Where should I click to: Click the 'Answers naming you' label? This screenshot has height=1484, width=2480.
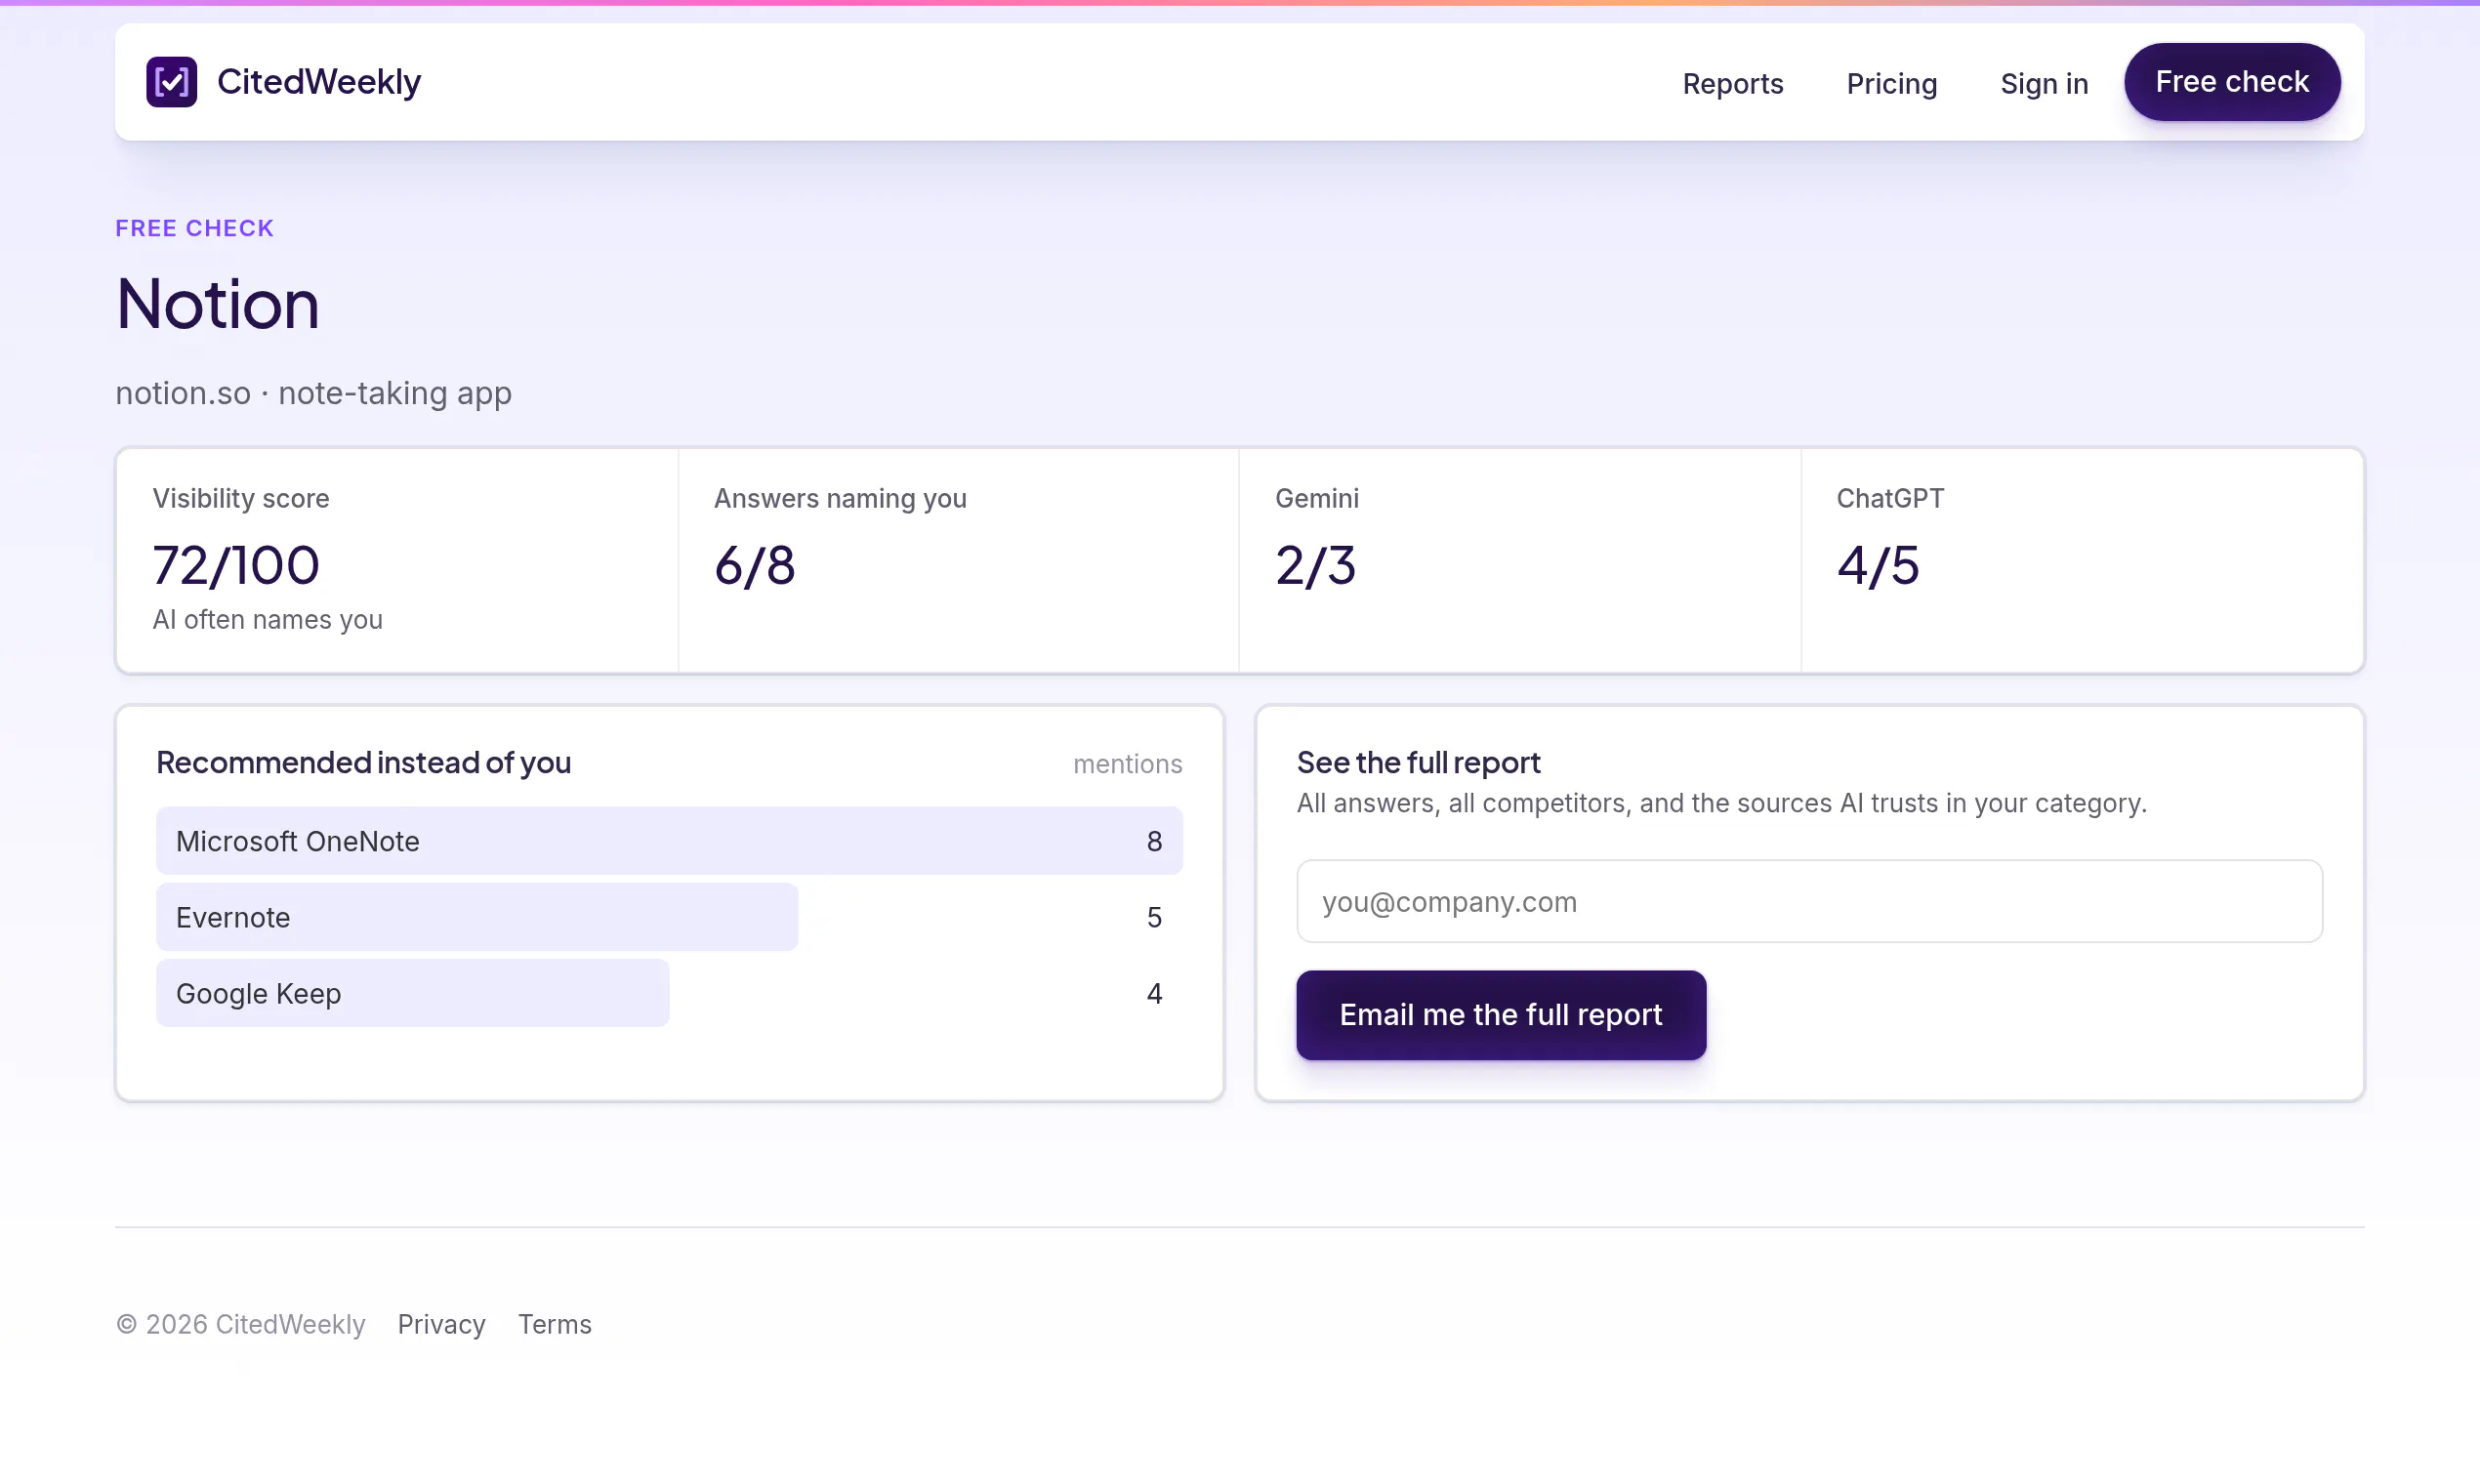(840, 498)
